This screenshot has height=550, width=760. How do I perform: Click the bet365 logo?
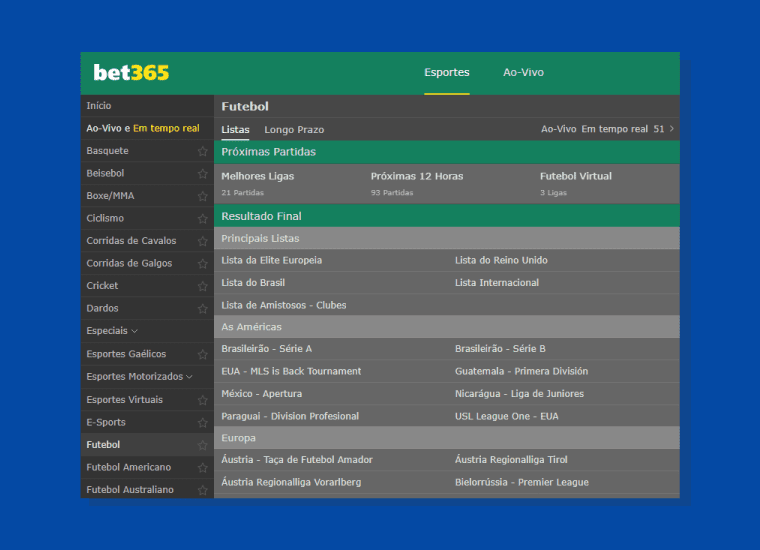pos(131,73)
